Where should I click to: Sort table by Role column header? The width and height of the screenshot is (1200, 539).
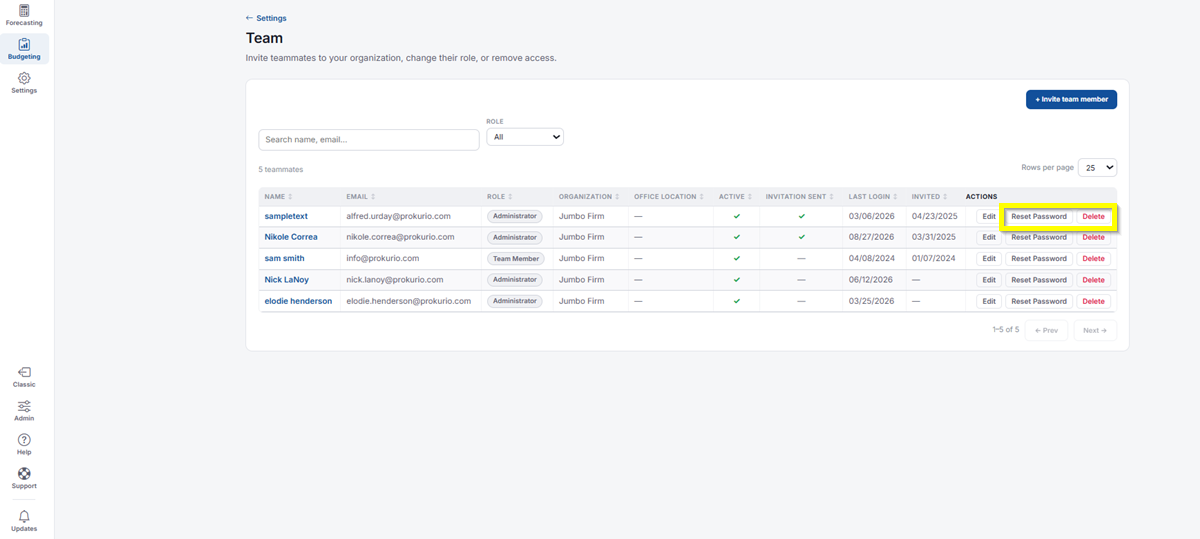coord(500,197)
